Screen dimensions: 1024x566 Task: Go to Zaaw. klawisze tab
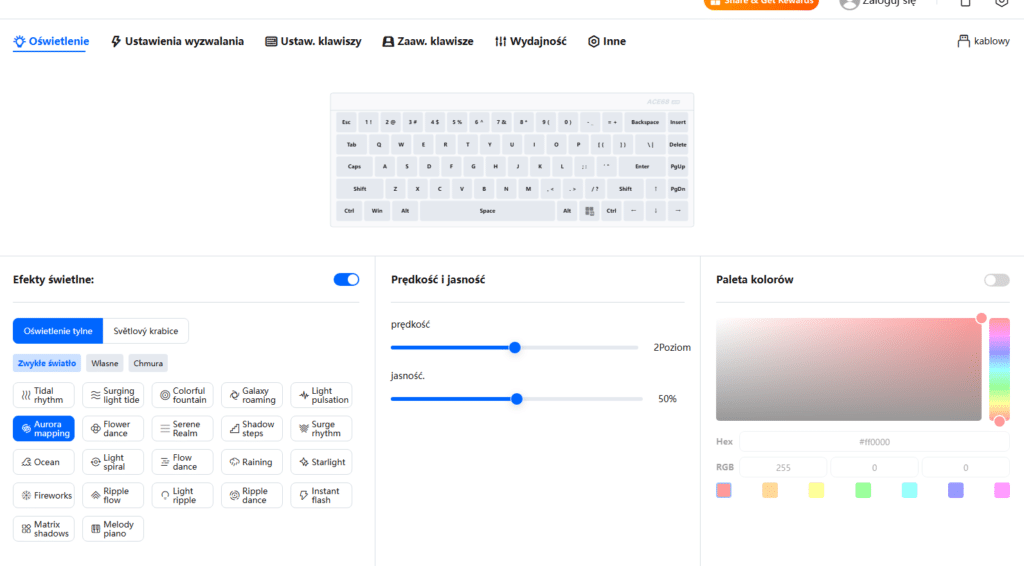(x=428, y=41)
